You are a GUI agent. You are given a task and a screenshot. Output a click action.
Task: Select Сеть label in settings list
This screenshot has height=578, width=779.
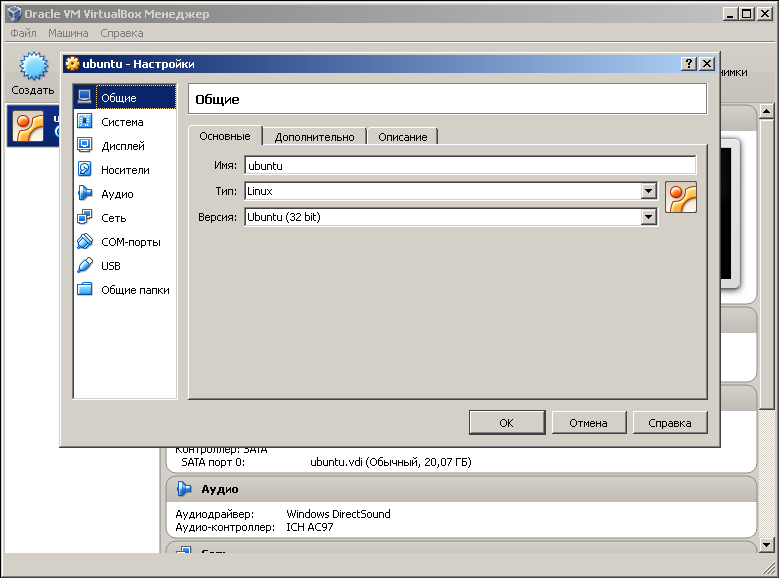point(114,218)
